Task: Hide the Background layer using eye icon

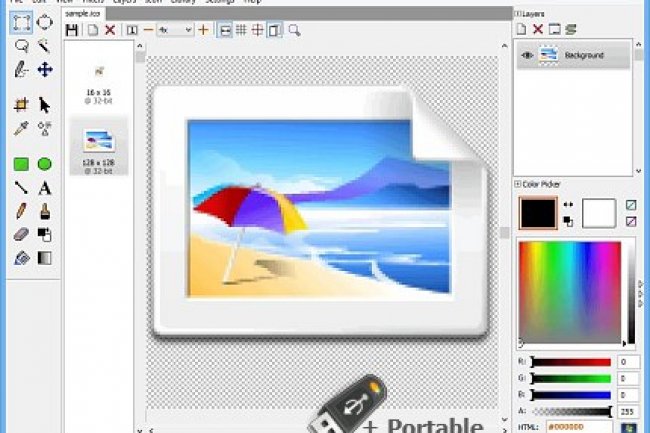Action: [527, 56]
